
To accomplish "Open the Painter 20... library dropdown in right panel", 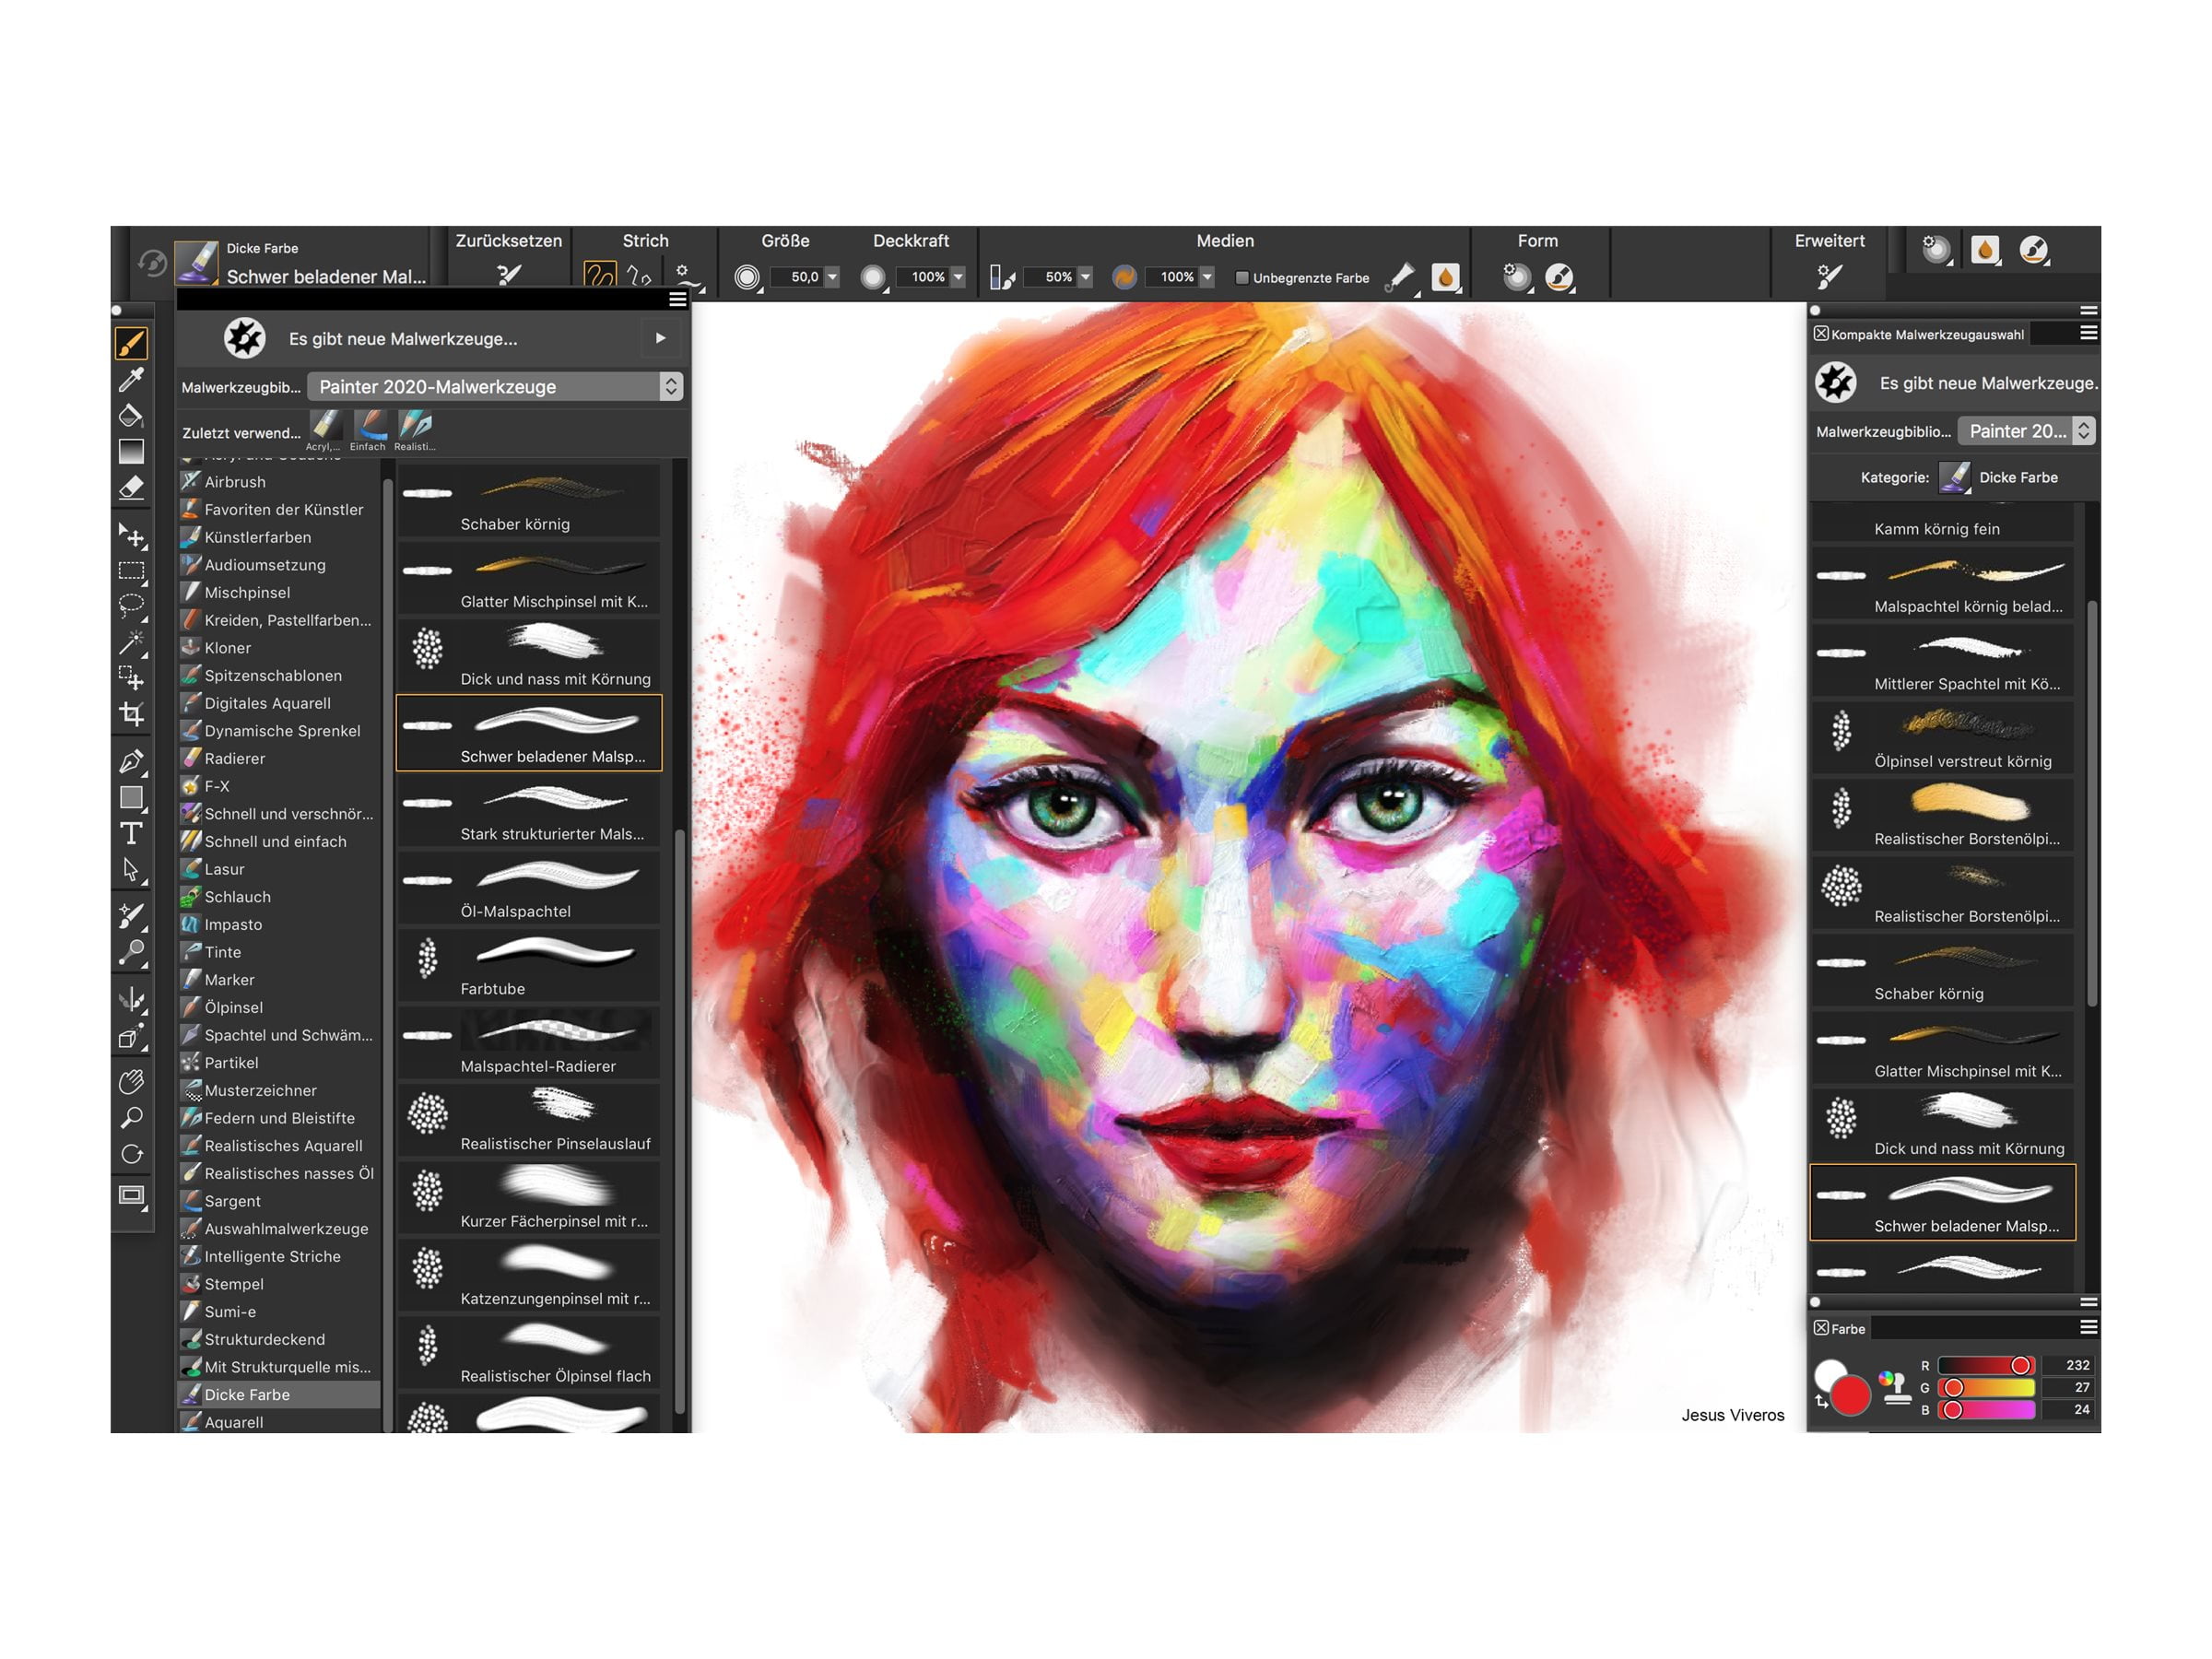I will coord(2026,431).
